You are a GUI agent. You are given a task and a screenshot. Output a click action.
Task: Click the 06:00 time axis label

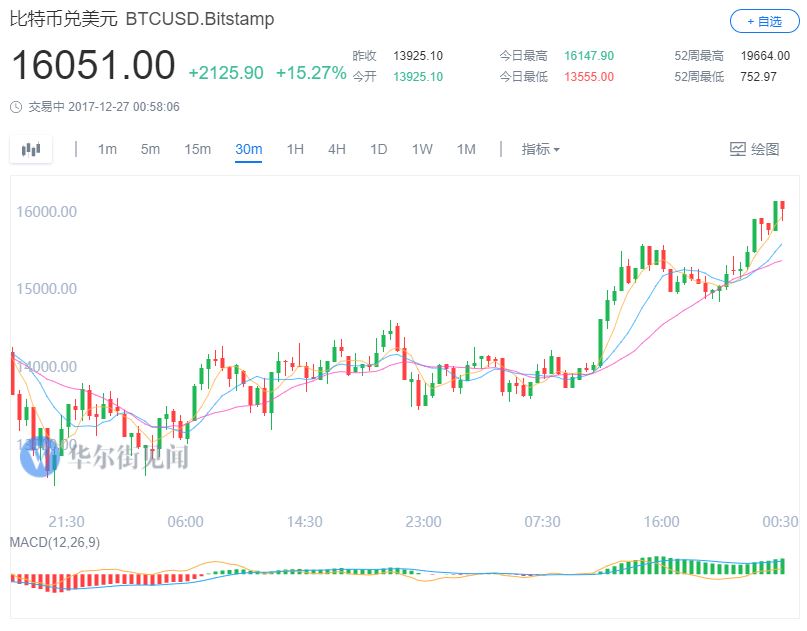tap(185, 522)
